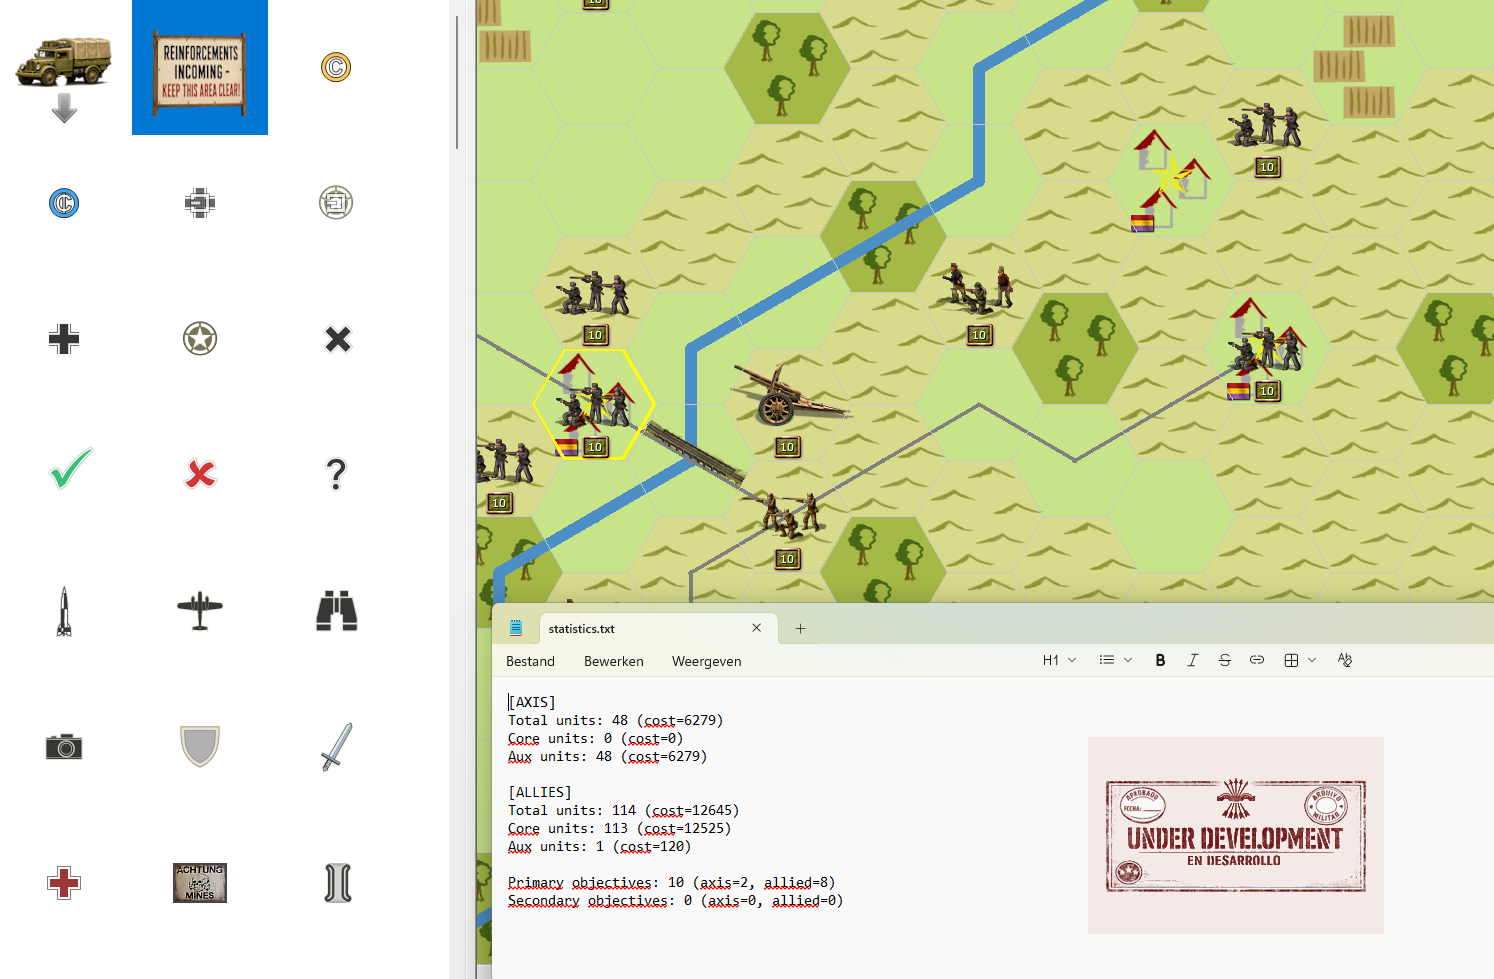Choose the olive circled tank emblem icon
The image size is (1494, 979).
(336, 203)
